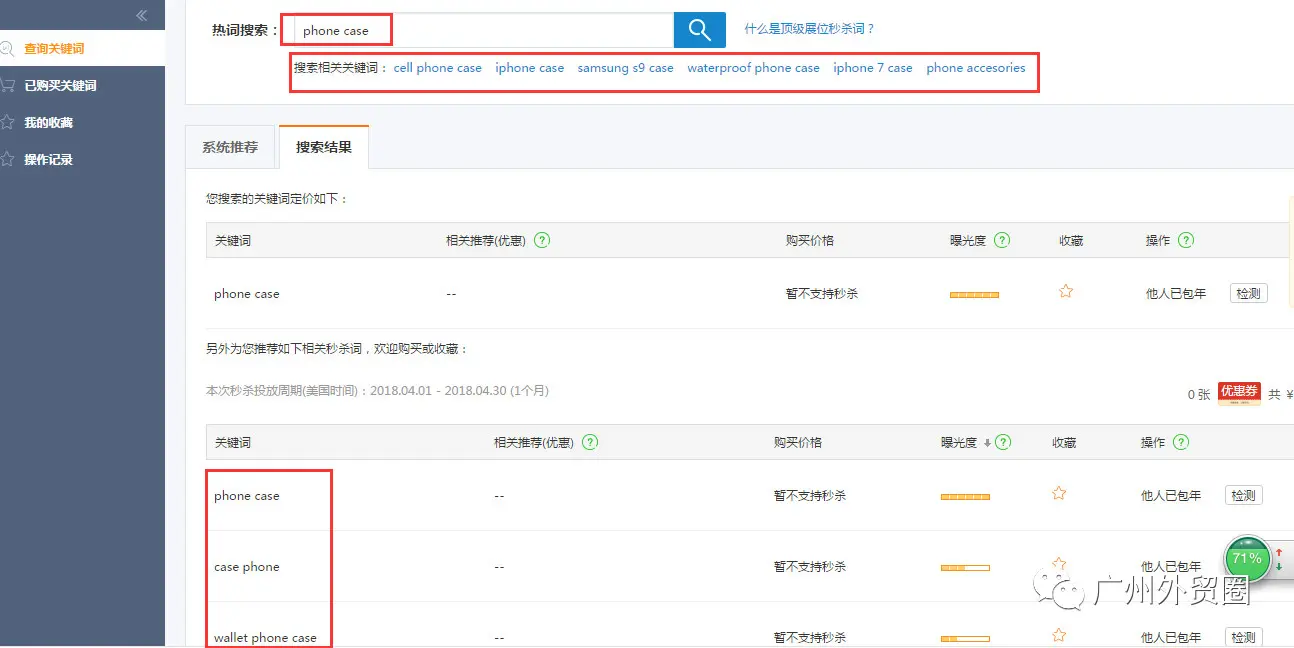This screenshot has width=1294, height=648.
Task: Click 检测 for phone case in recommended-keywords table
Action: (1243, 495)
